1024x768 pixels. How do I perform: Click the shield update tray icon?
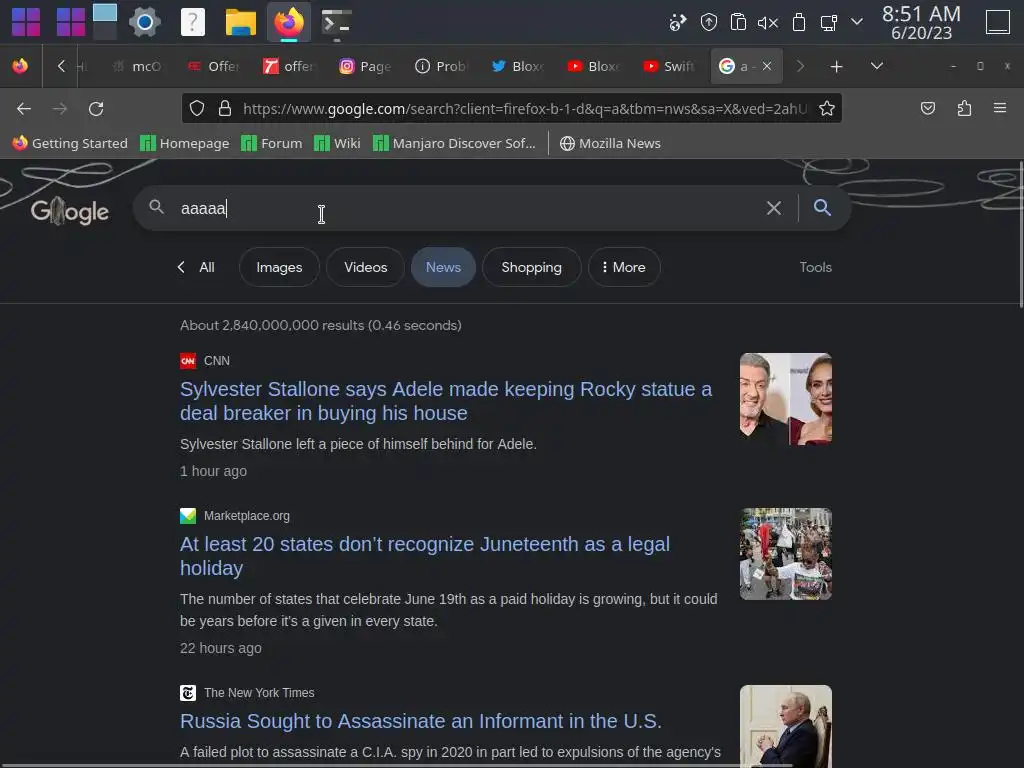pyautogui.click(x=709, y=22)
